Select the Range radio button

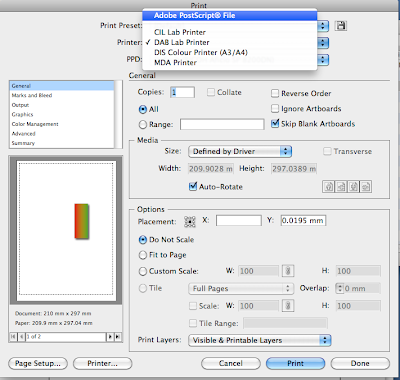click(143, 125)
